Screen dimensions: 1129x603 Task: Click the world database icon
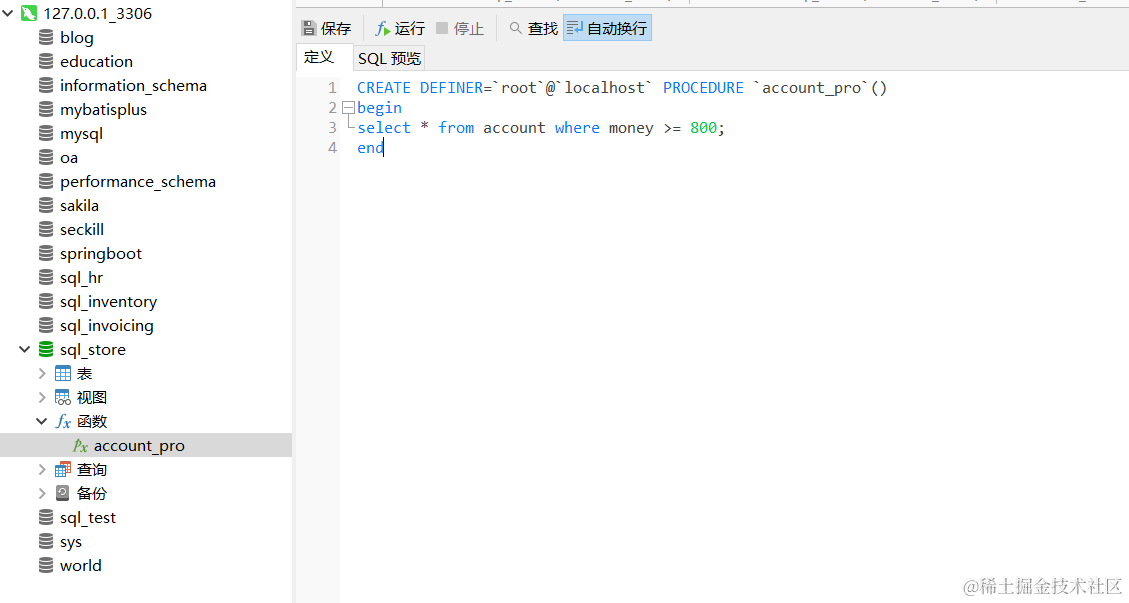pyautogui.click(x=46, y=566)
